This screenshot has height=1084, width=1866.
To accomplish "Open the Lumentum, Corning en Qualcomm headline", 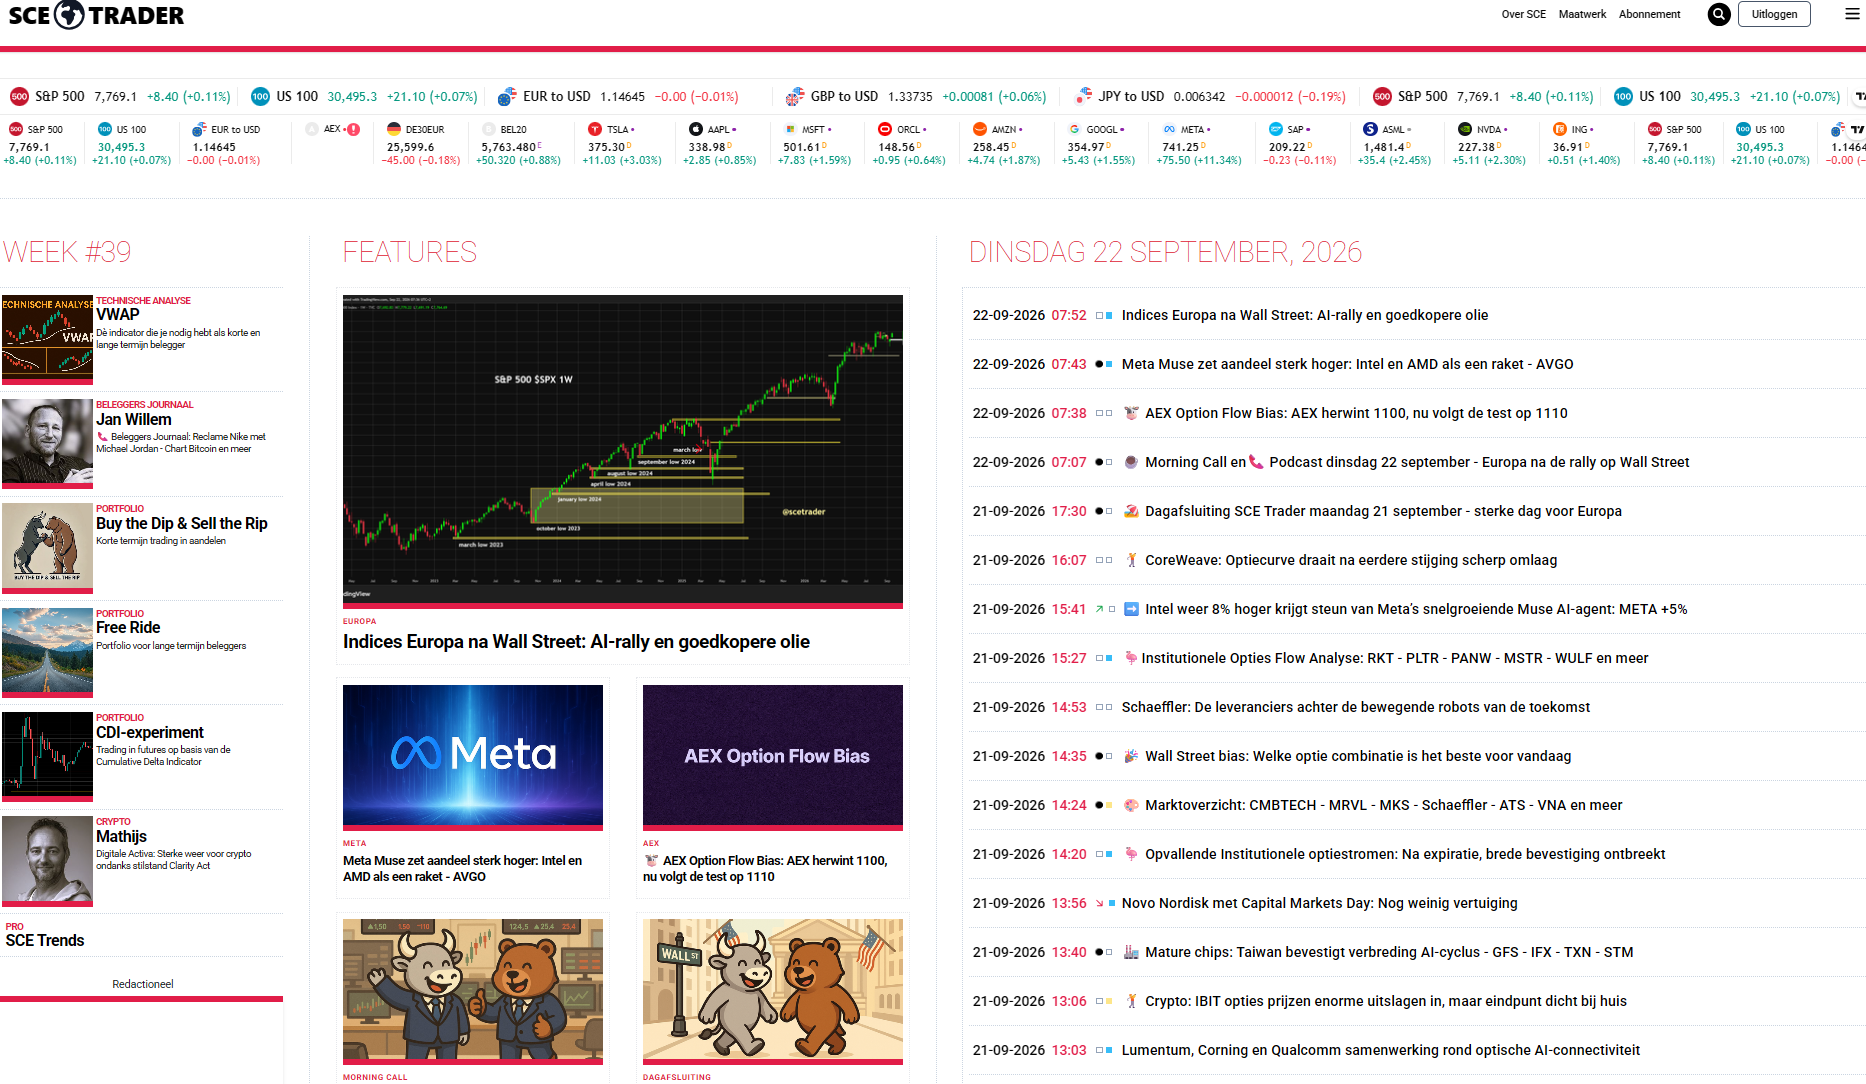I will pyautogui.click(x=1381, y=1050).
